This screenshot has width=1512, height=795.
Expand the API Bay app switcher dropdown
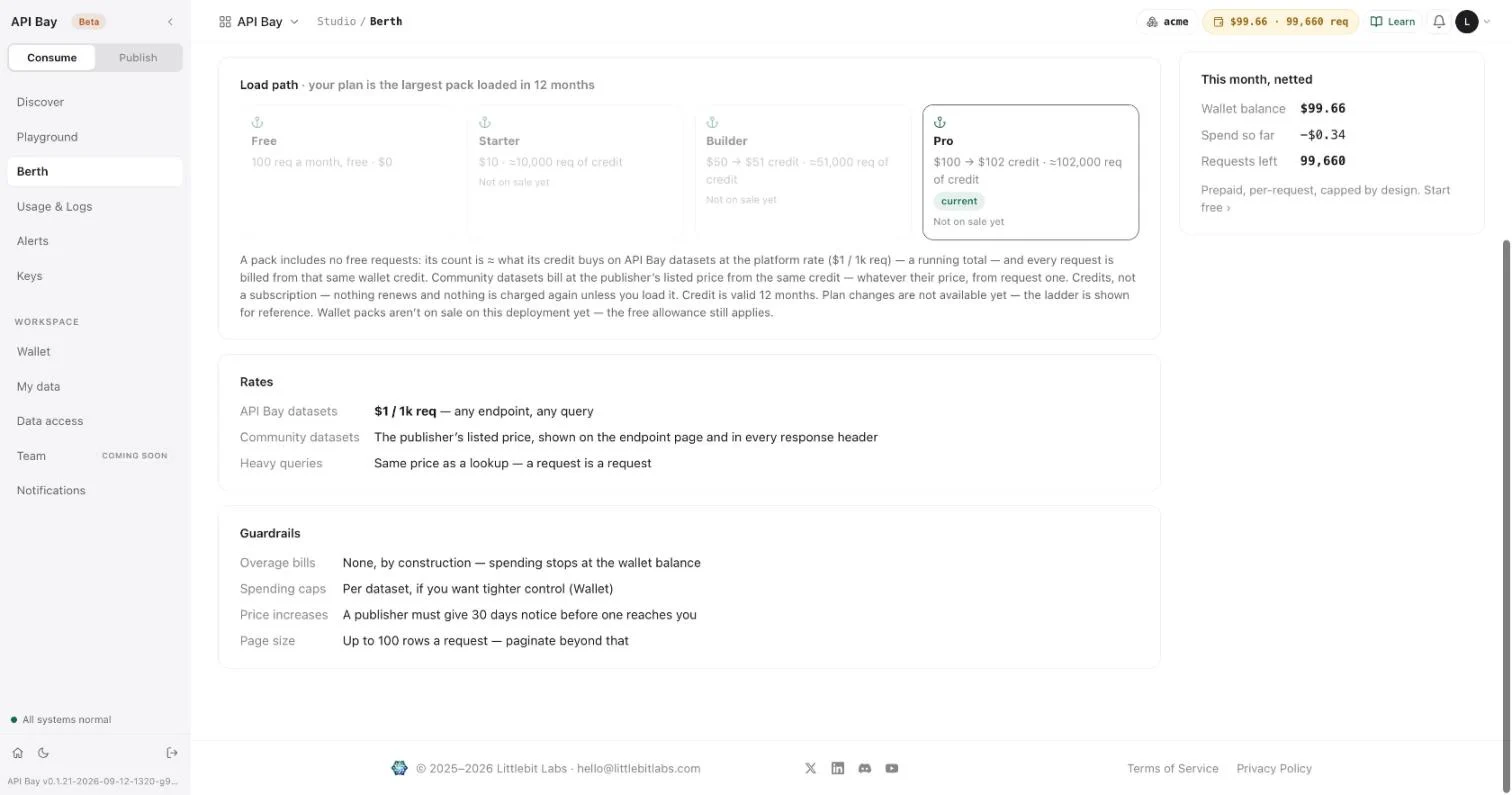pyautogui.click(x=259, y=21)
